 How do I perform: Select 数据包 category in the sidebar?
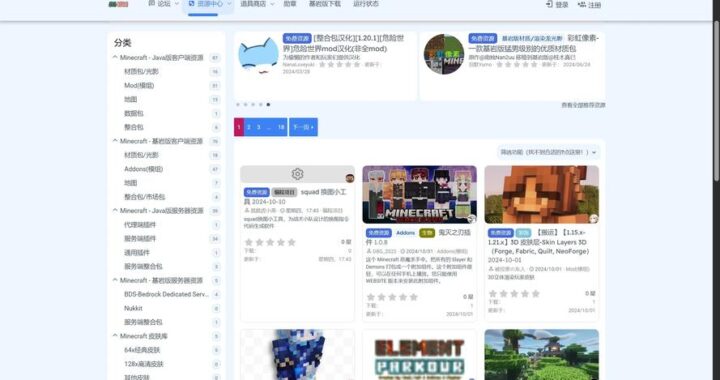(x=134, y=113)
